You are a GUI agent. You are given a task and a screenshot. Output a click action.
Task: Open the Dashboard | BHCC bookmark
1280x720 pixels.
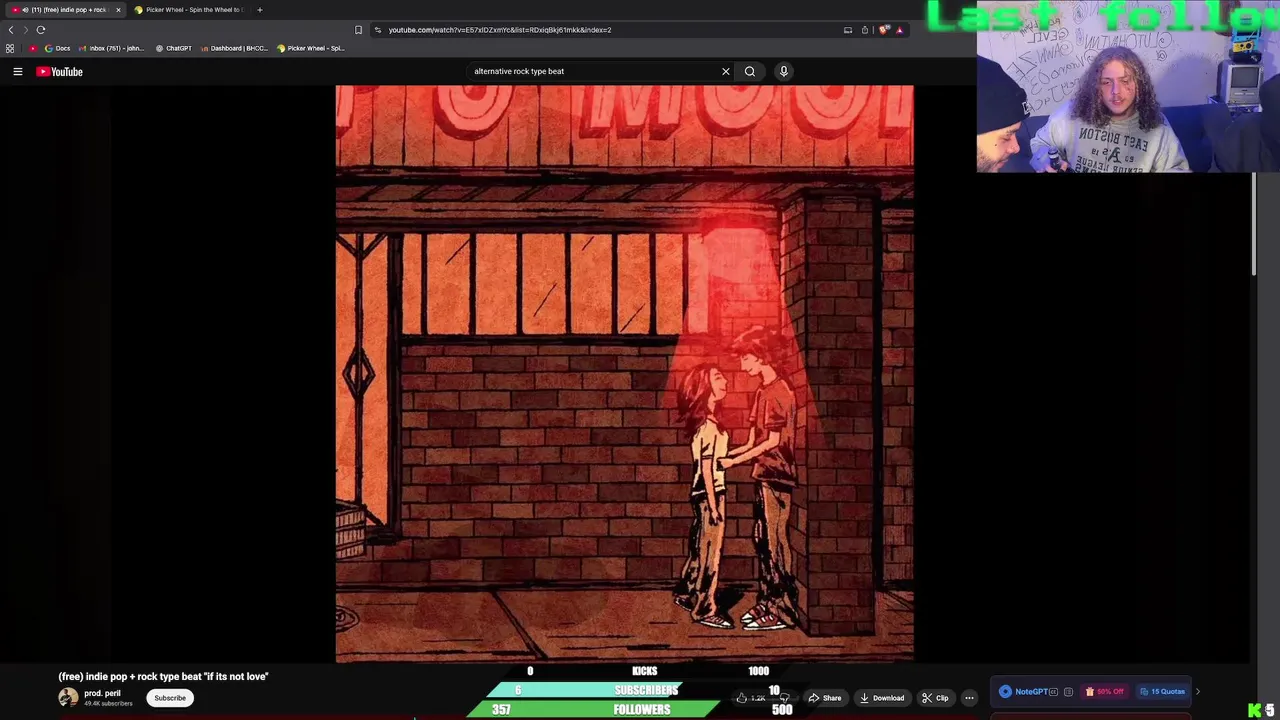tap(234, 48)
